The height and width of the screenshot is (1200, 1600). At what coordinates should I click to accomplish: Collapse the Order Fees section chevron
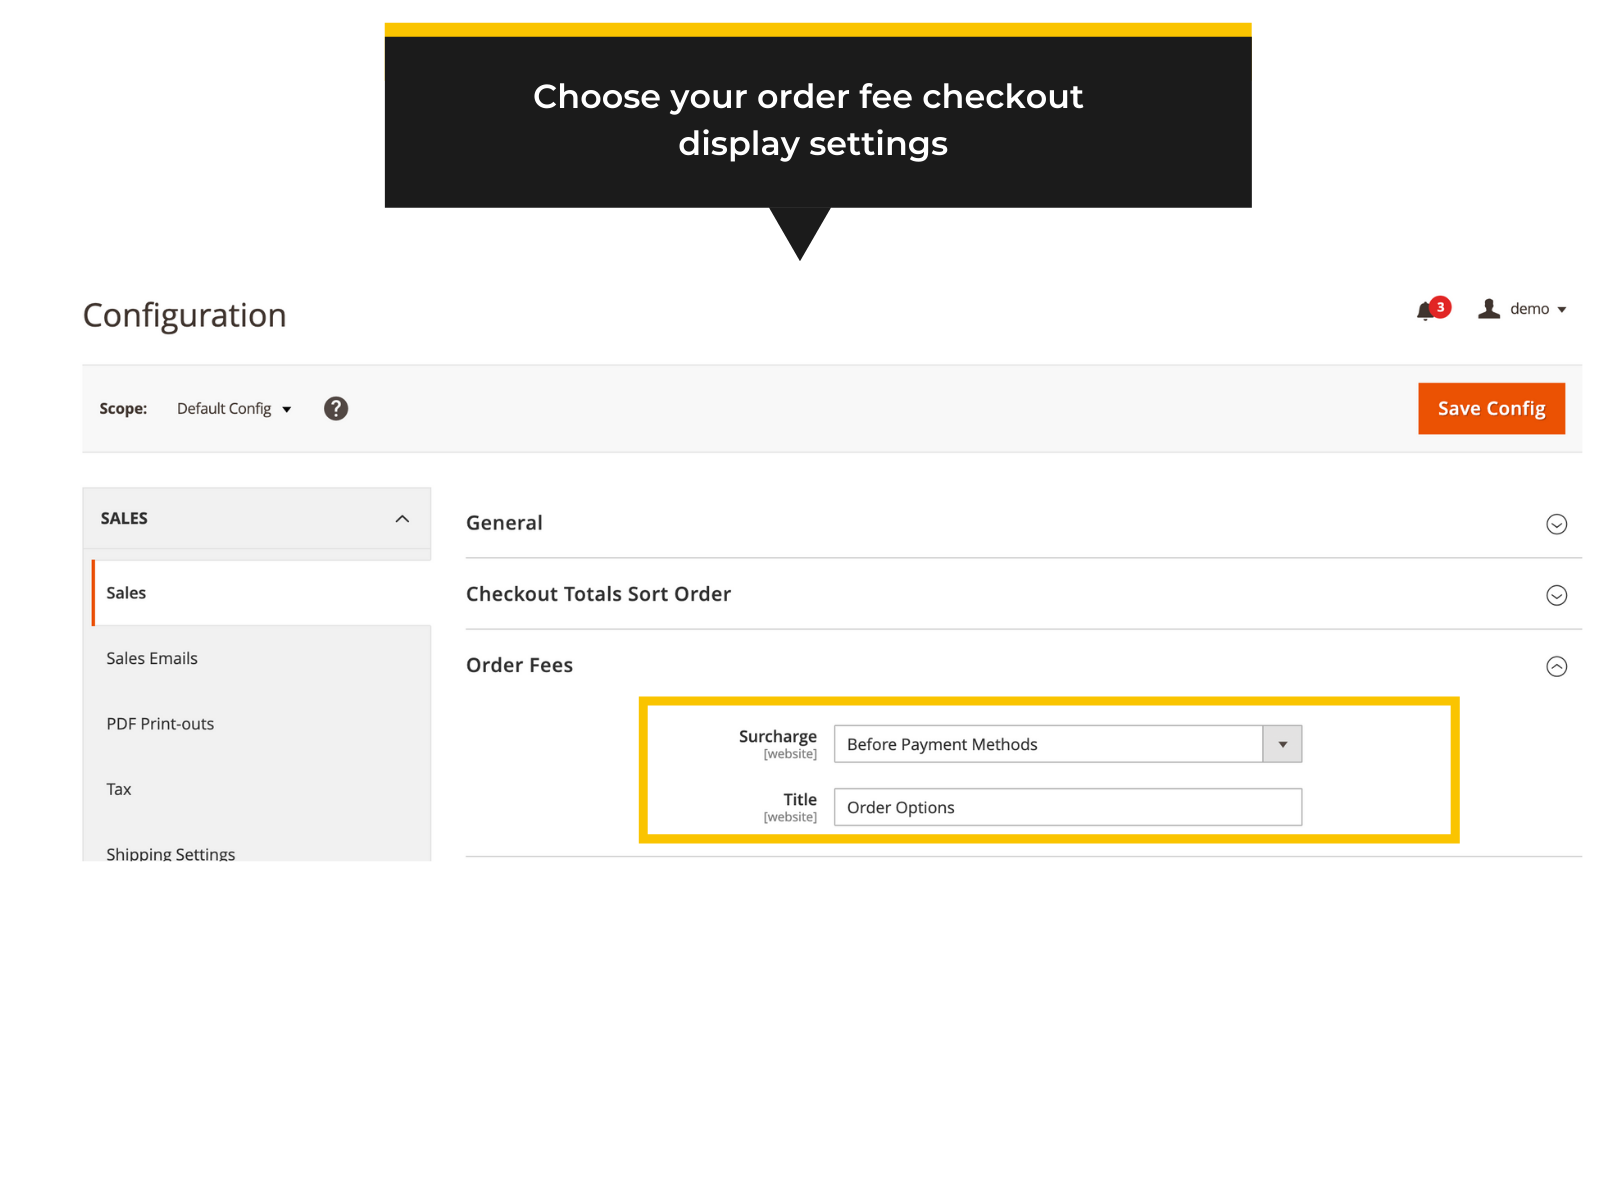(x=1556, y=666)
